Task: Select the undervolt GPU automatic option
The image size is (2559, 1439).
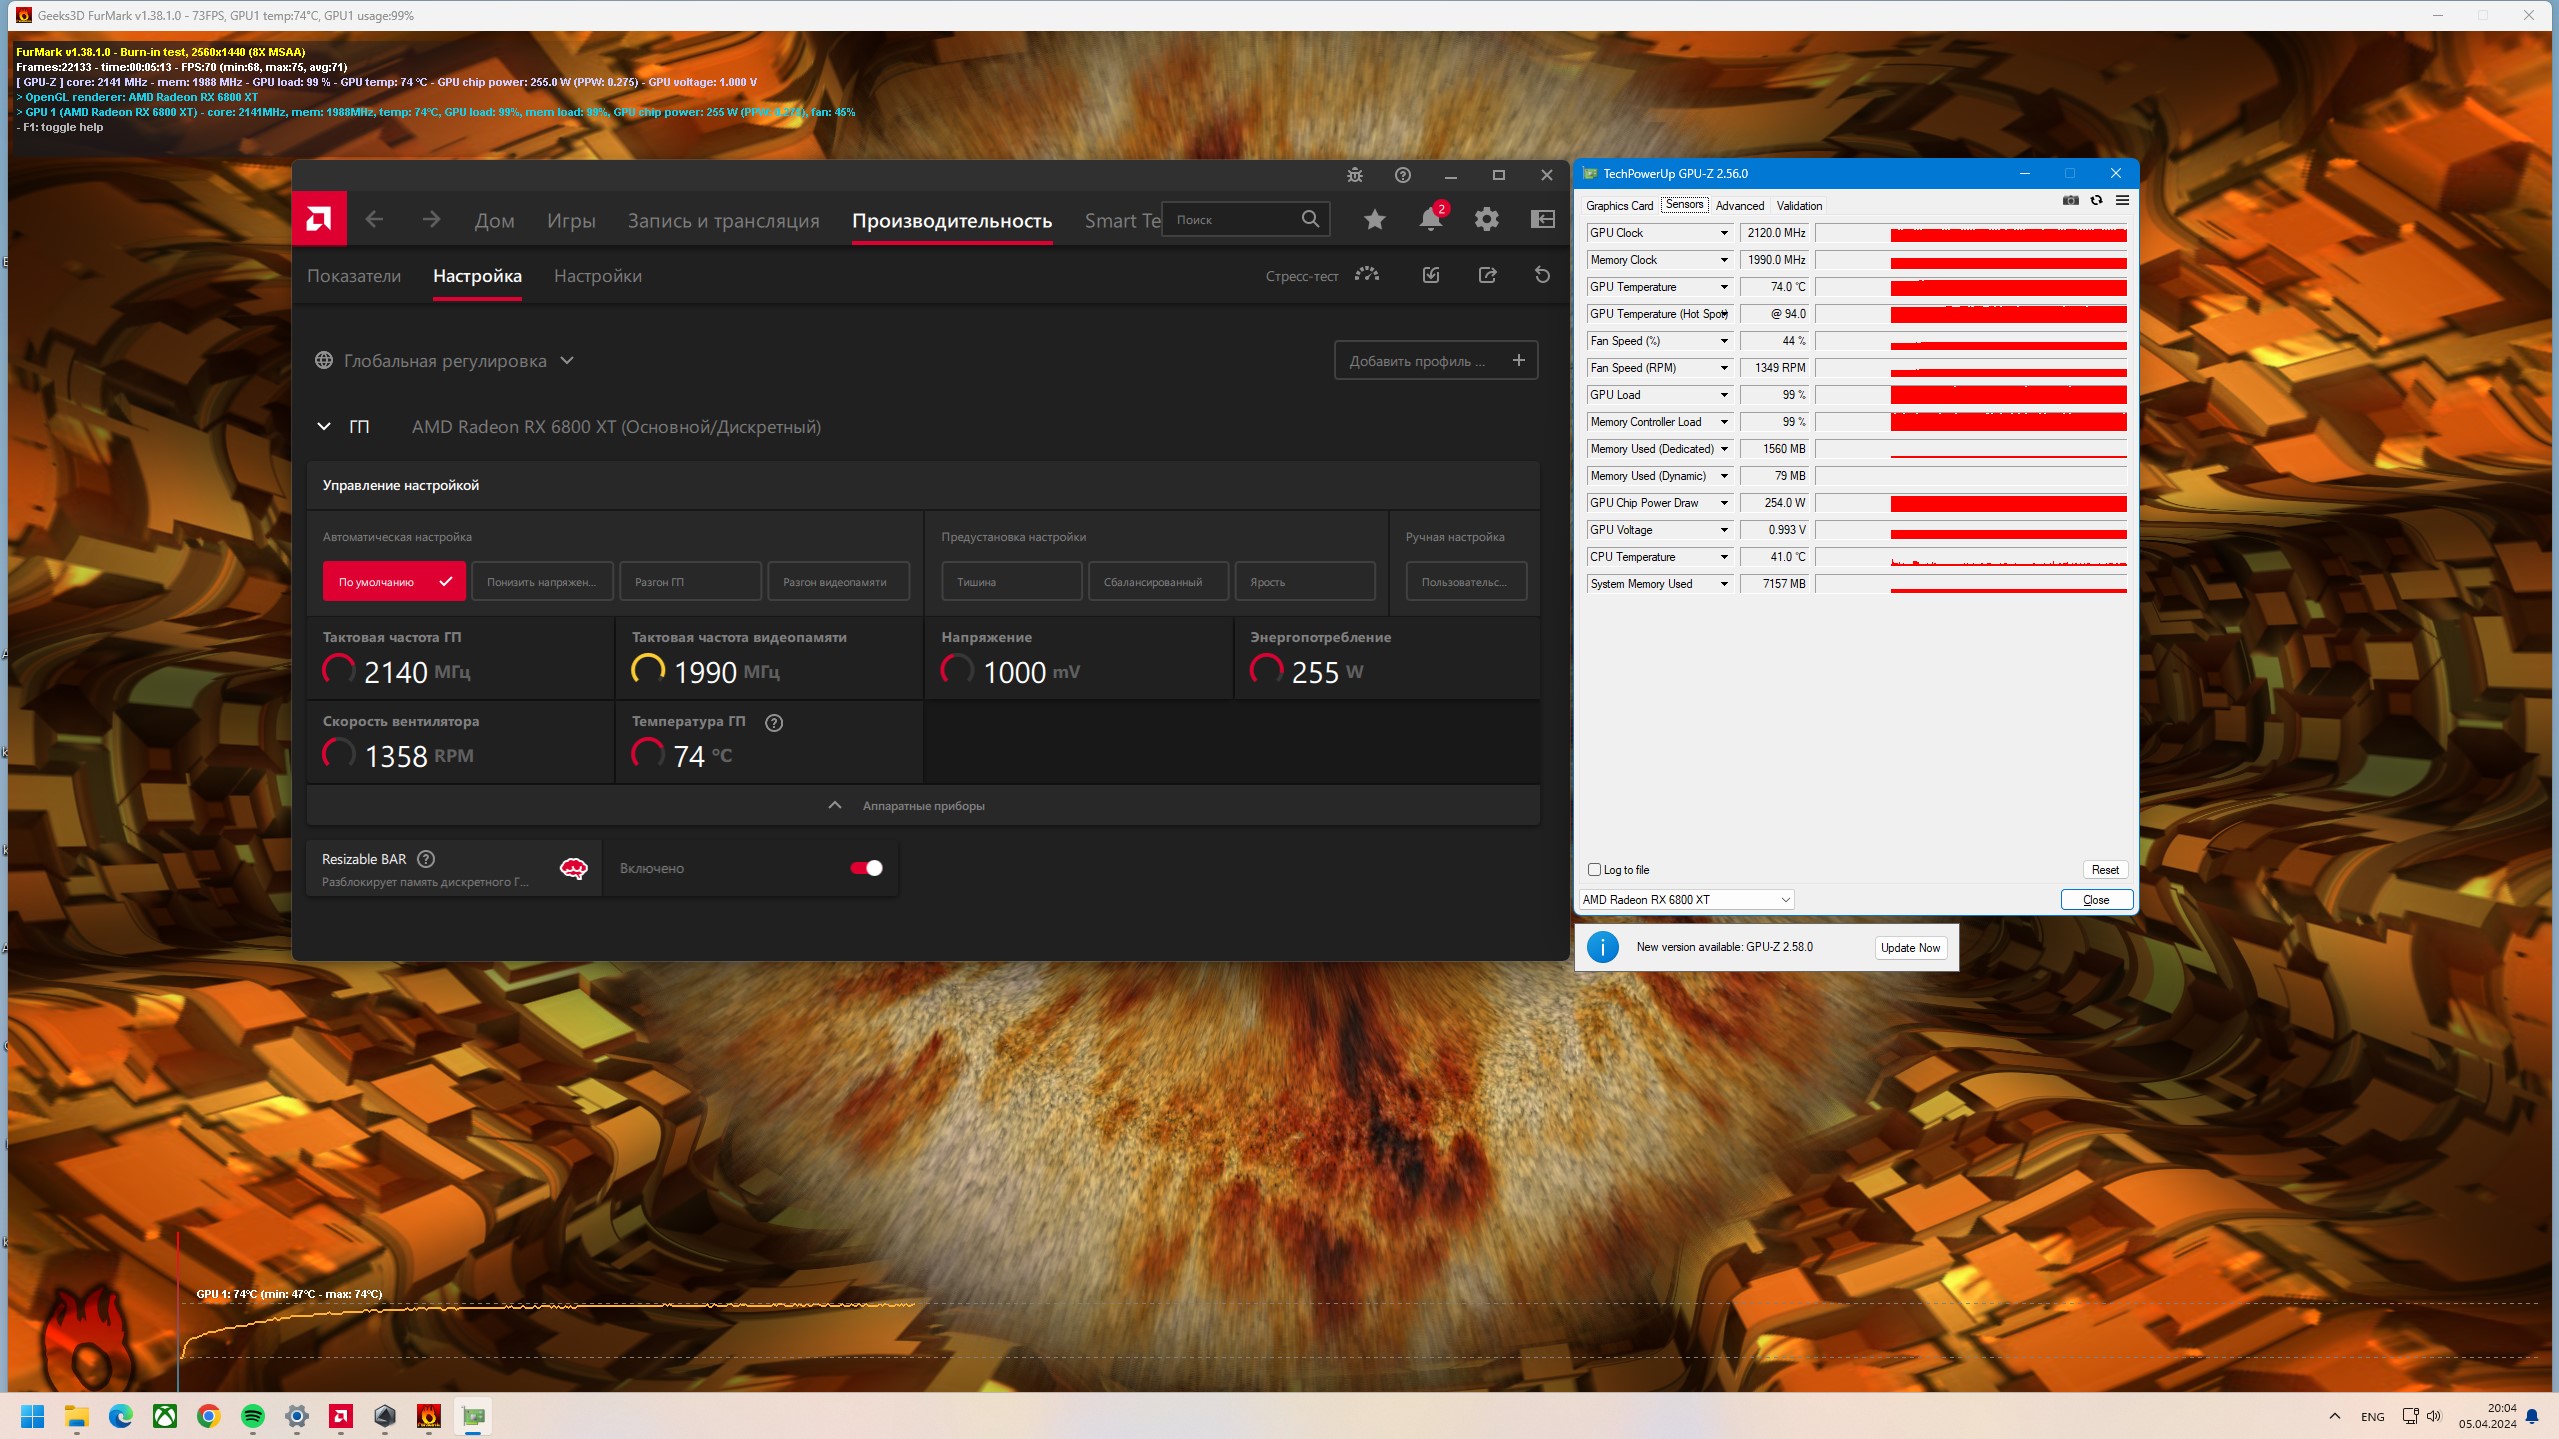Action: click(x=542, y=582)
